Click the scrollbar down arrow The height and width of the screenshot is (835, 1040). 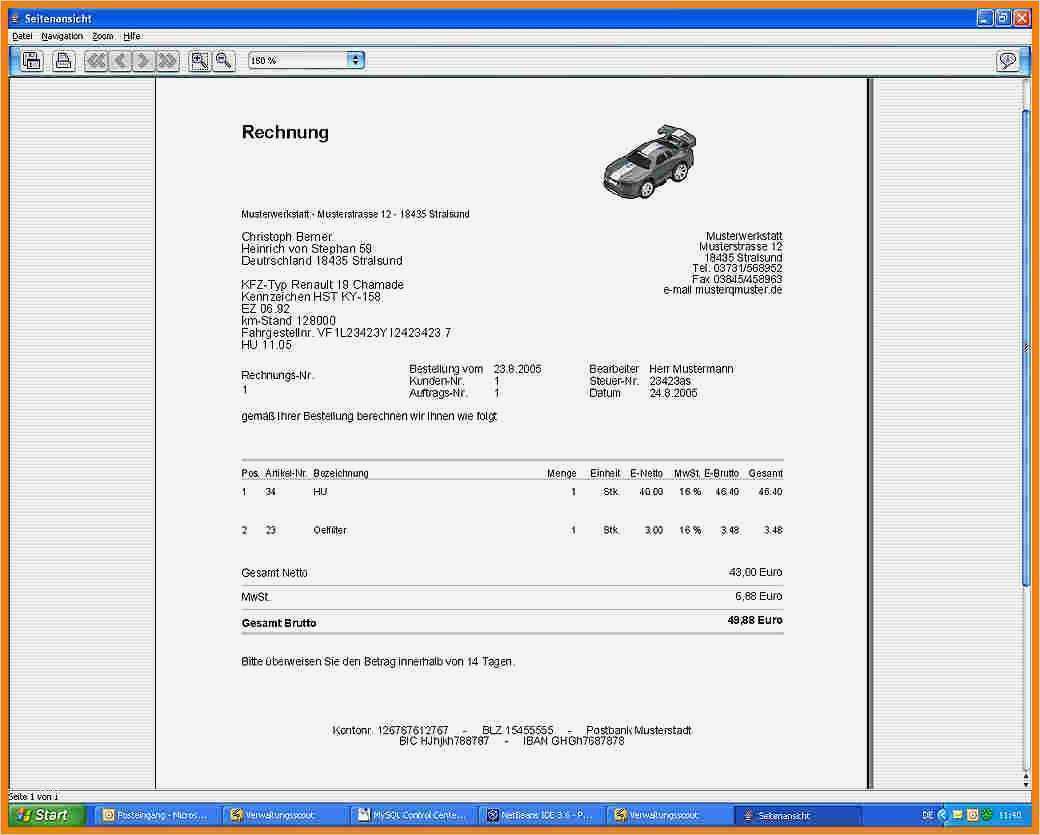(x=1026, y=783)
